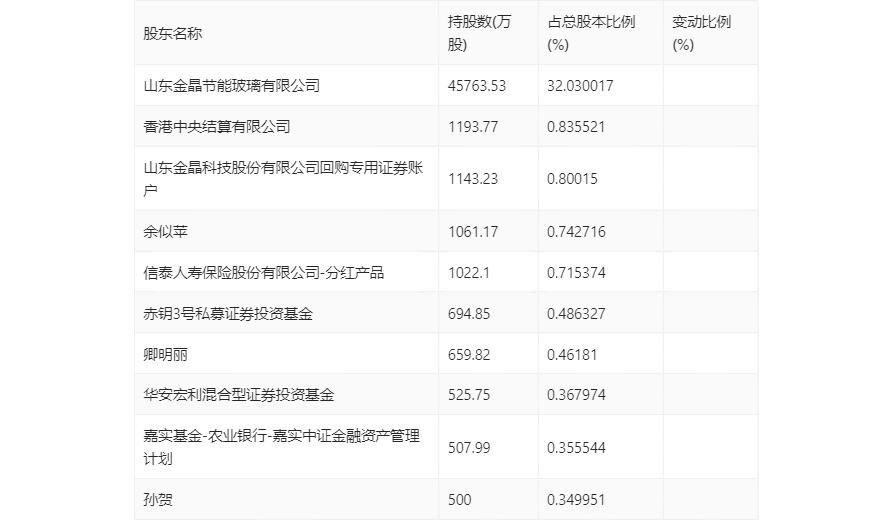Image resolution: width=893 pixels, height=520 pixels.
Task: Click shareholder 卿明丽
Action: 165,355
